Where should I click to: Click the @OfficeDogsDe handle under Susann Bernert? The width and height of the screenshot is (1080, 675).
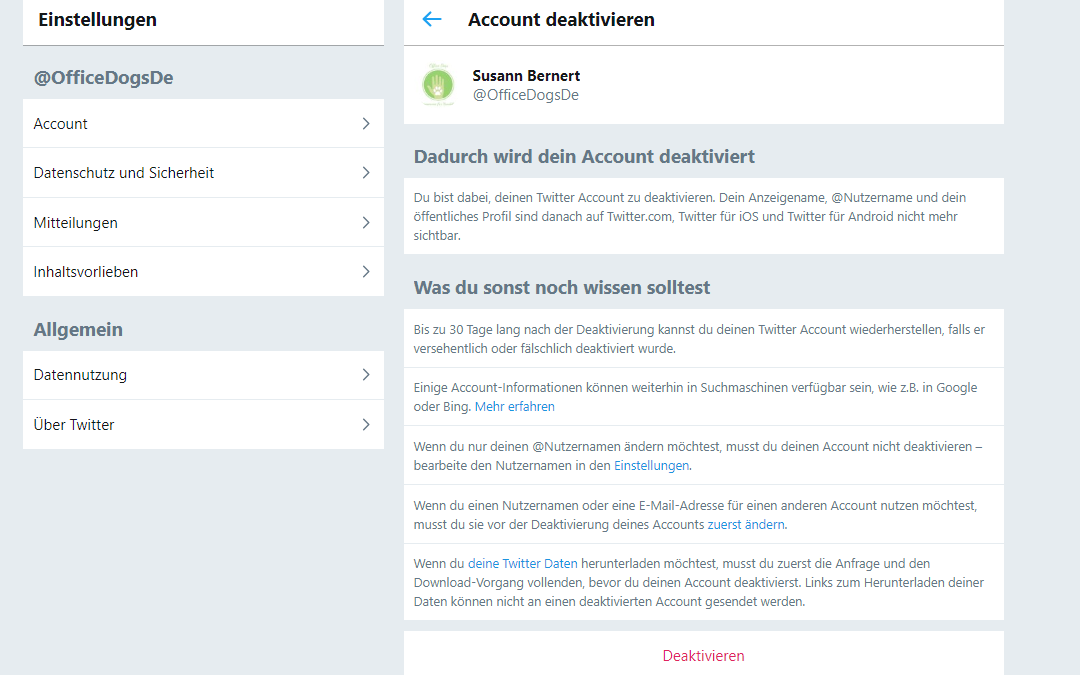click(526, 95)
